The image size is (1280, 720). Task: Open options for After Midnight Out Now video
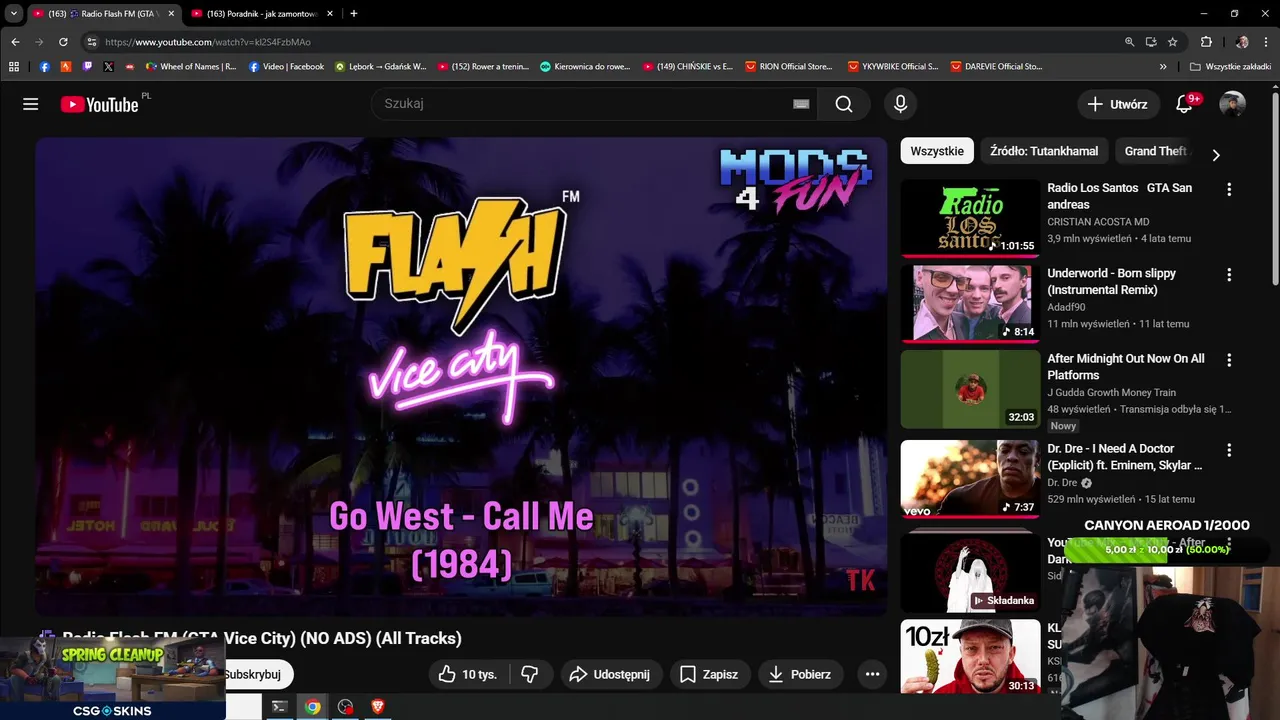(1229, 360)
